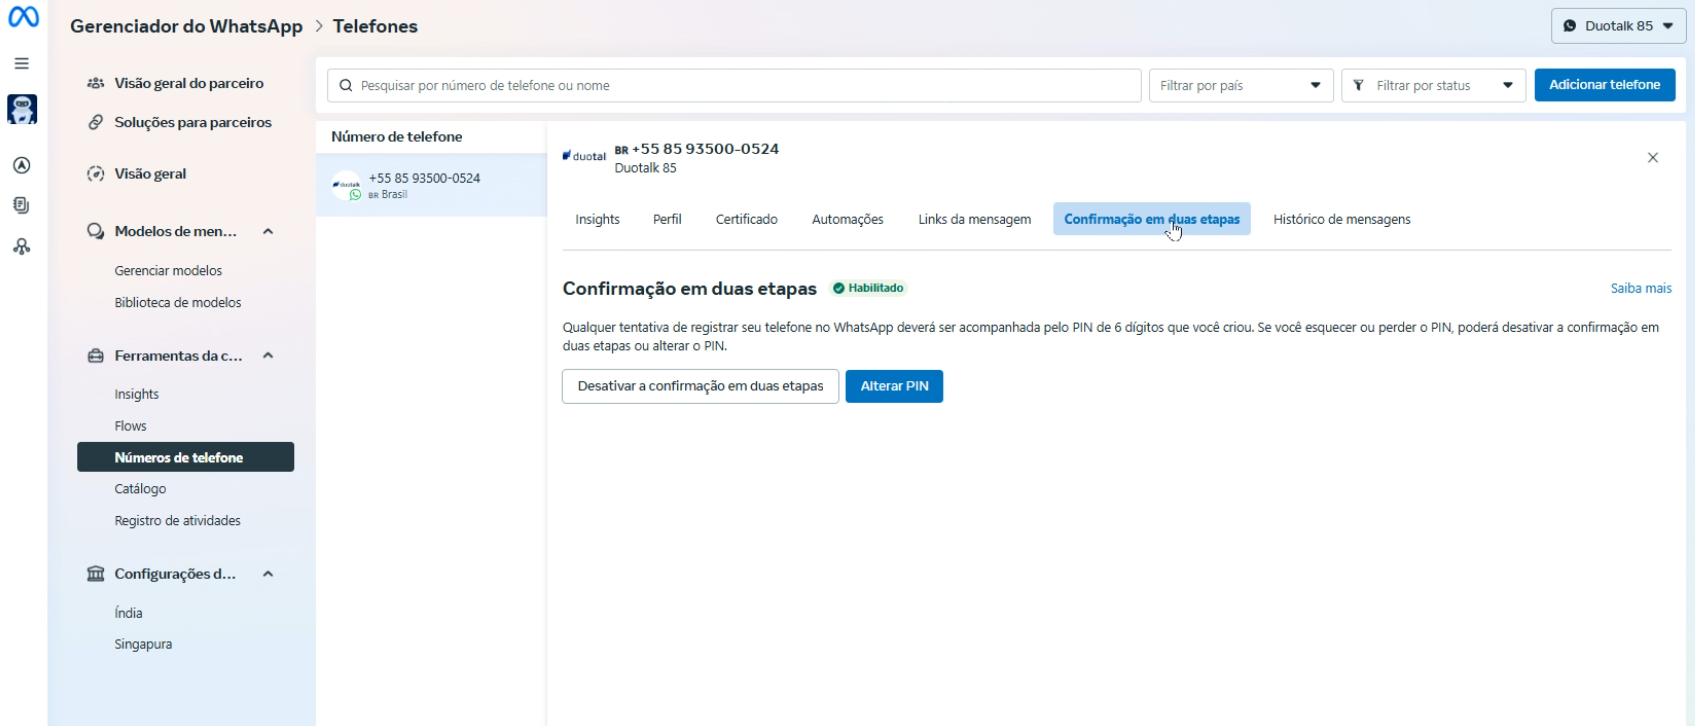Open Insights under Ferramentas in sidebar

pyautogui.click(x=137, y=394)
